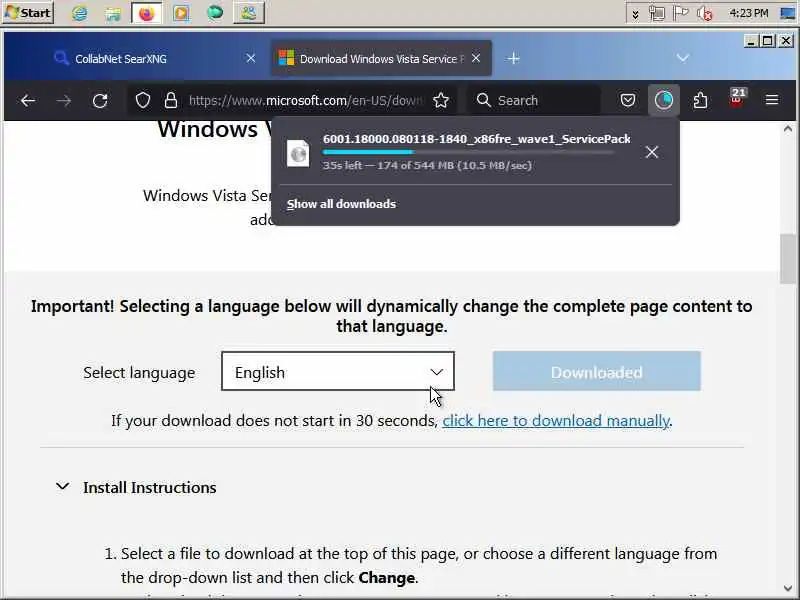Click the folder icon on the taskbar
800x600 pixels.
pyautogui.click(x=113, y=13)
